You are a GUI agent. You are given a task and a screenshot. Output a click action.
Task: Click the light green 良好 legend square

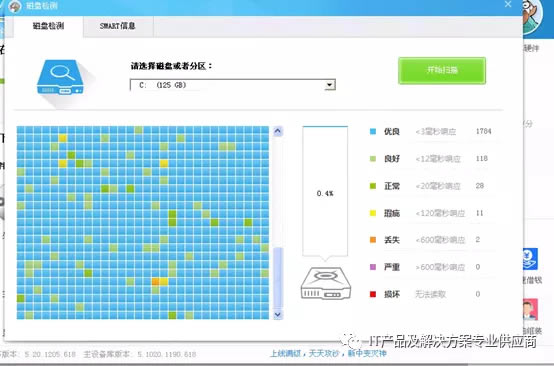tap(373, 159)
